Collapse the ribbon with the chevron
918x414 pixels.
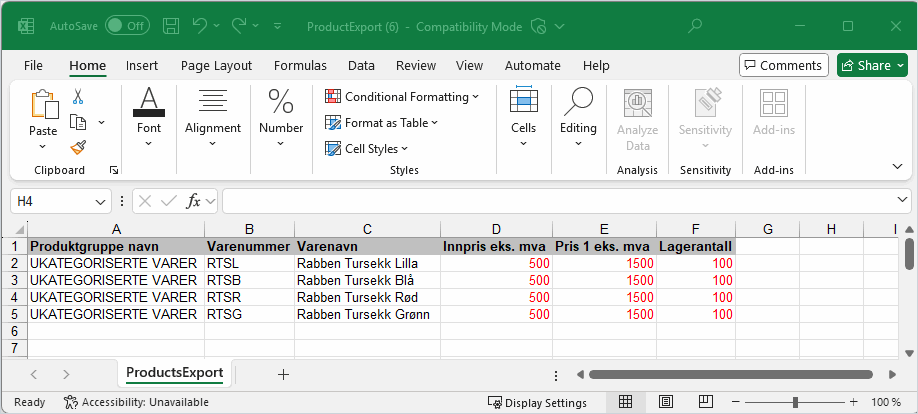click(x=897, y=166)
